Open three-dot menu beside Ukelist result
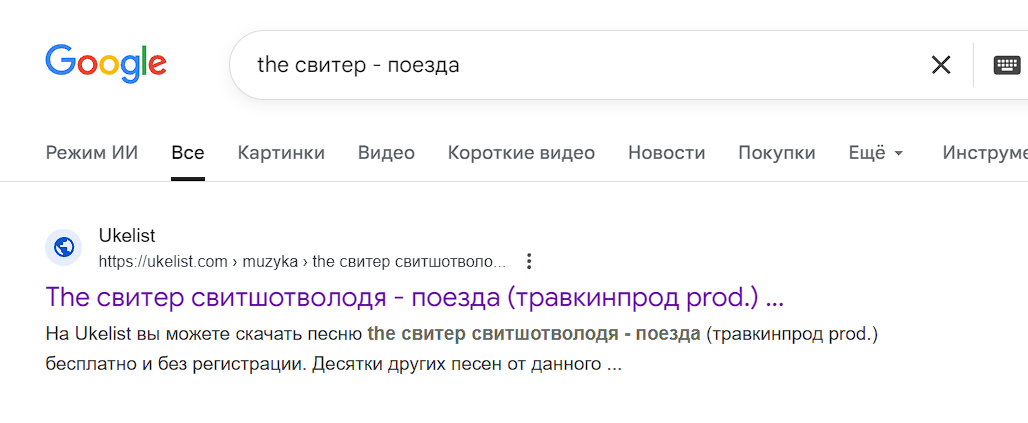The height and width of the screenshot is (423, 1028). click(529, 262)
